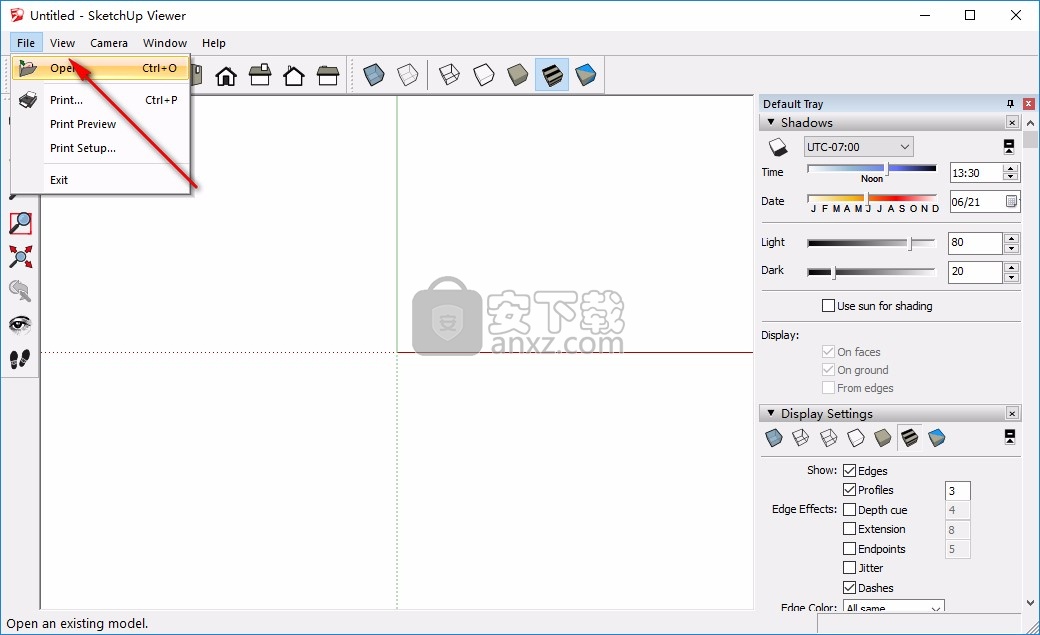Activate the Look Around eye tool
This screenshot has width=1040, height=635.
coord(21,324)
